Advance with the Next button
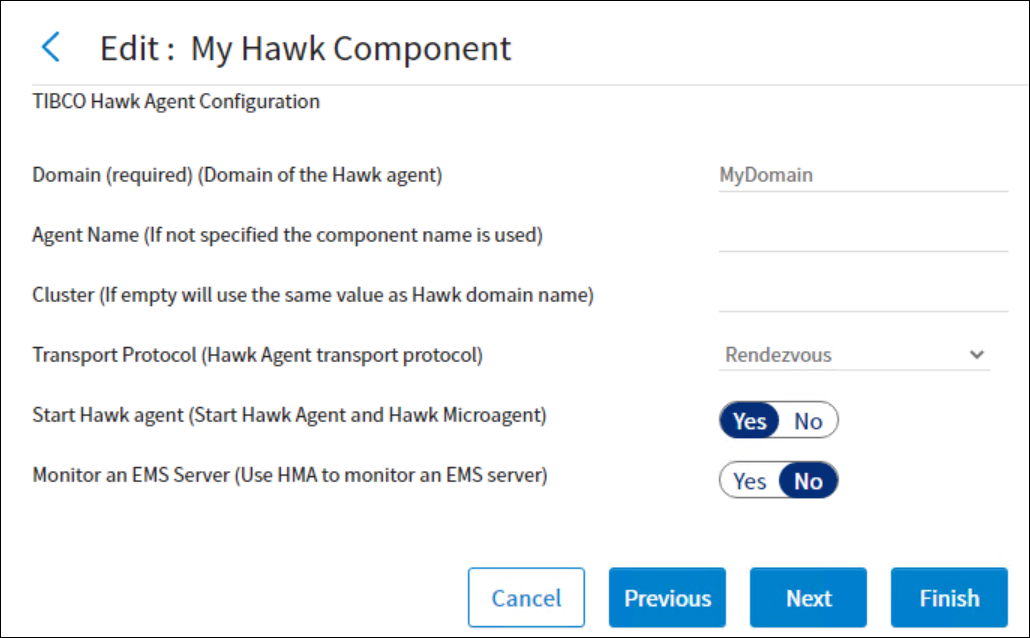1030x638 pixels. (x=808, y=598)
